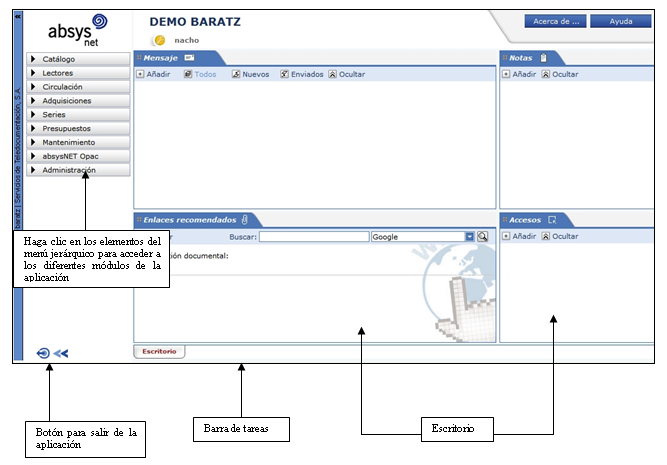
Task: Collapse the menu with the double-arrow icon
Action: pos(61,353)
